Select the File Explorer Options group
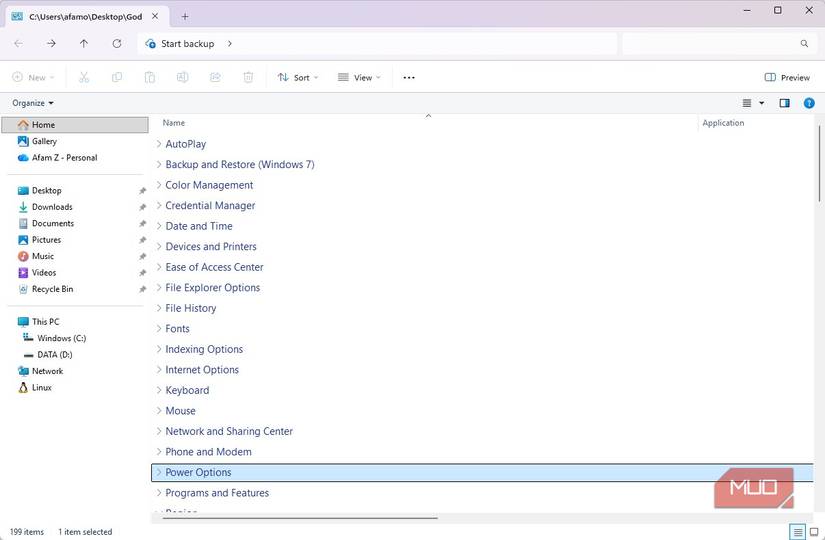The width and height of the screenshot is (825, 540). tap(213, 287)
